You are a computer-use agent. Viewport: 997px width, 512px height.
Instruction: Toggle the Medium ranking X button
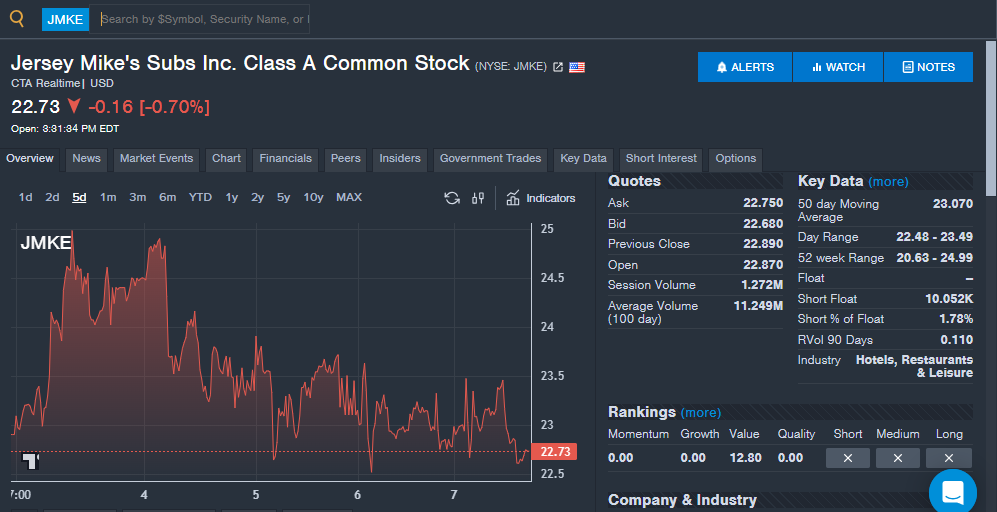click(x=898, y=458)
